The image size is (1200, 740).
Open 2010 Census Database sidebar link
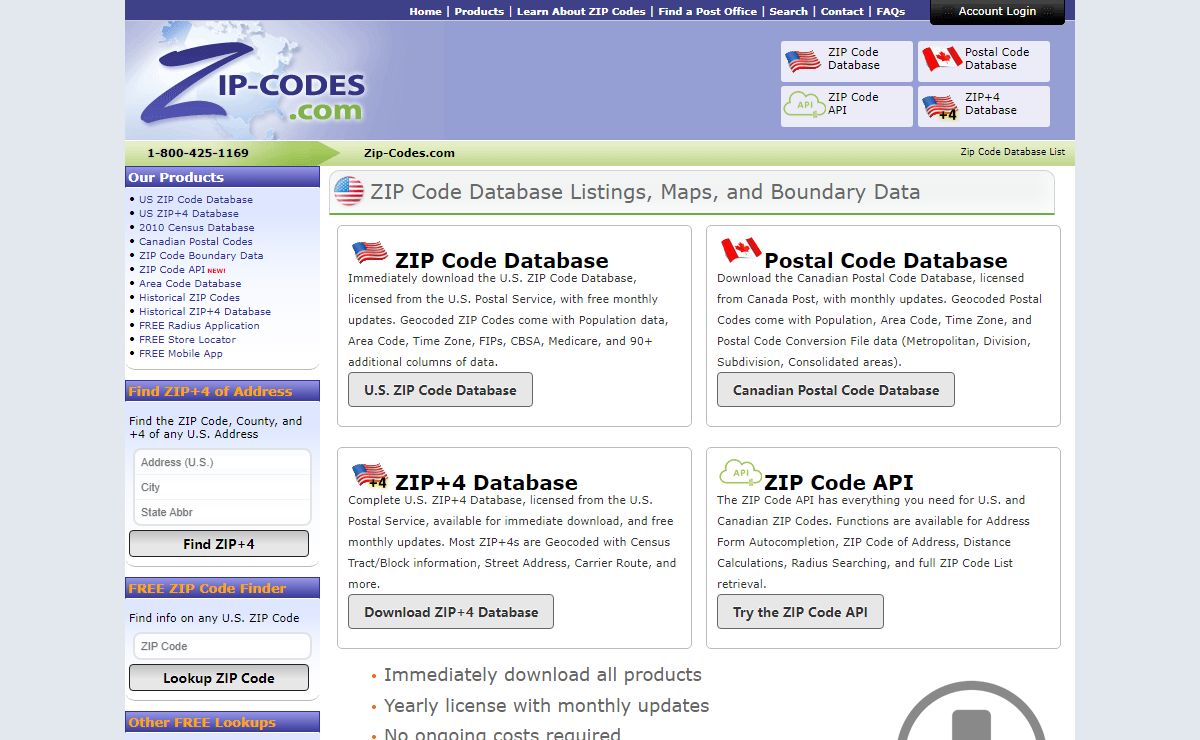point(197,227)
